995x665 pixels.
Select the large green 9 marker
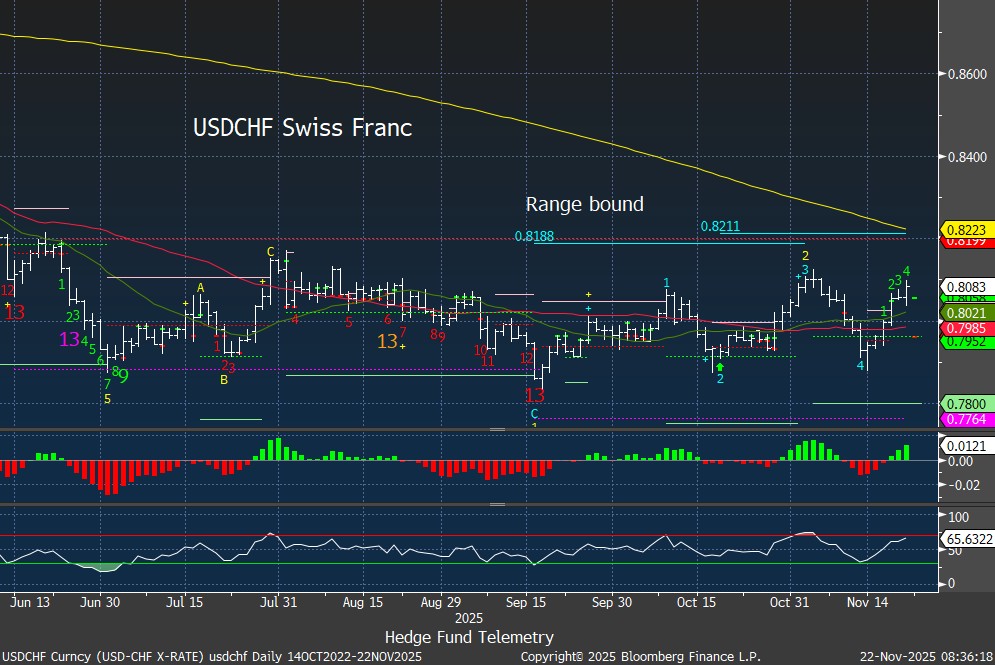[123, 376]
